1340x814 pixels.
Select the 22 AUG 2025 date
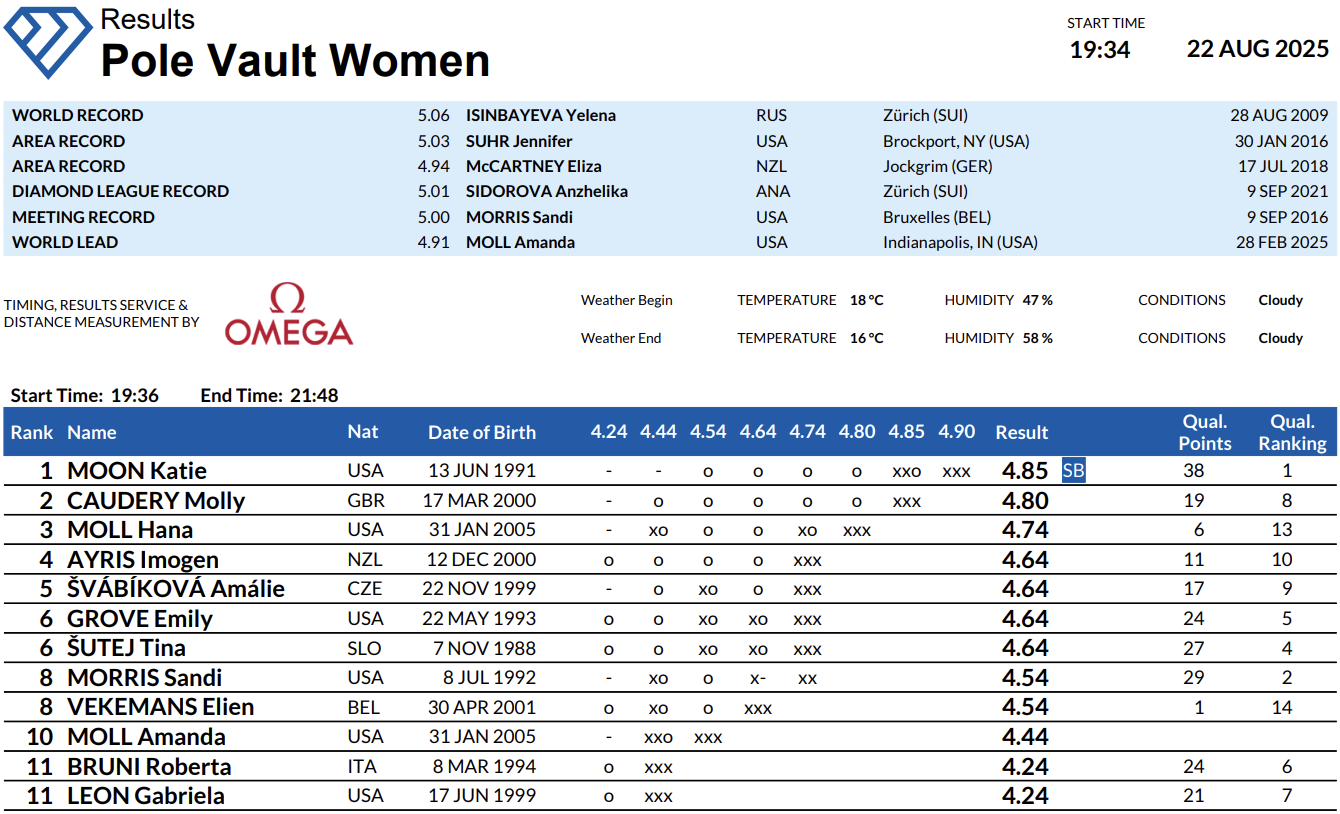pyautogui.click(x=1257, y=49)
